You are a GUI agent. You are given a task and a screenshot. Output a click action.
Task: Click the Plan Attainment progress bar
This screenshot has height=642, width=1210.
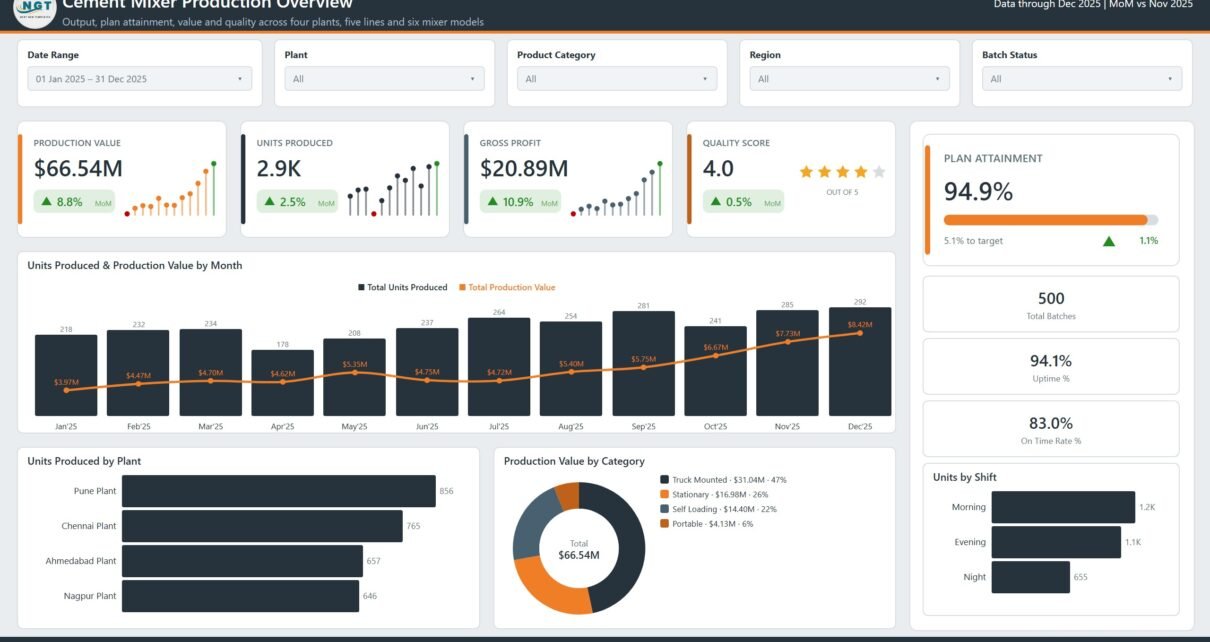1051,220
